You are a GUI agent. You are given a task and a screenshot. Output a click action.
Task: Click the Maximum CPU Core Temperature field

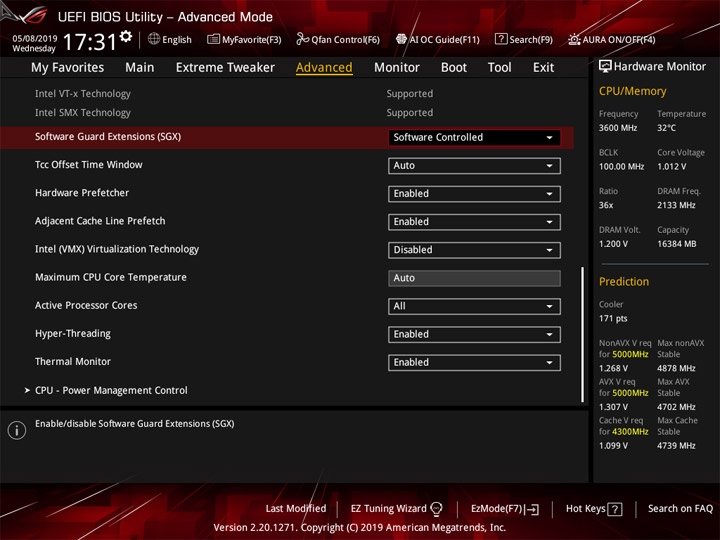click(474, 278)
